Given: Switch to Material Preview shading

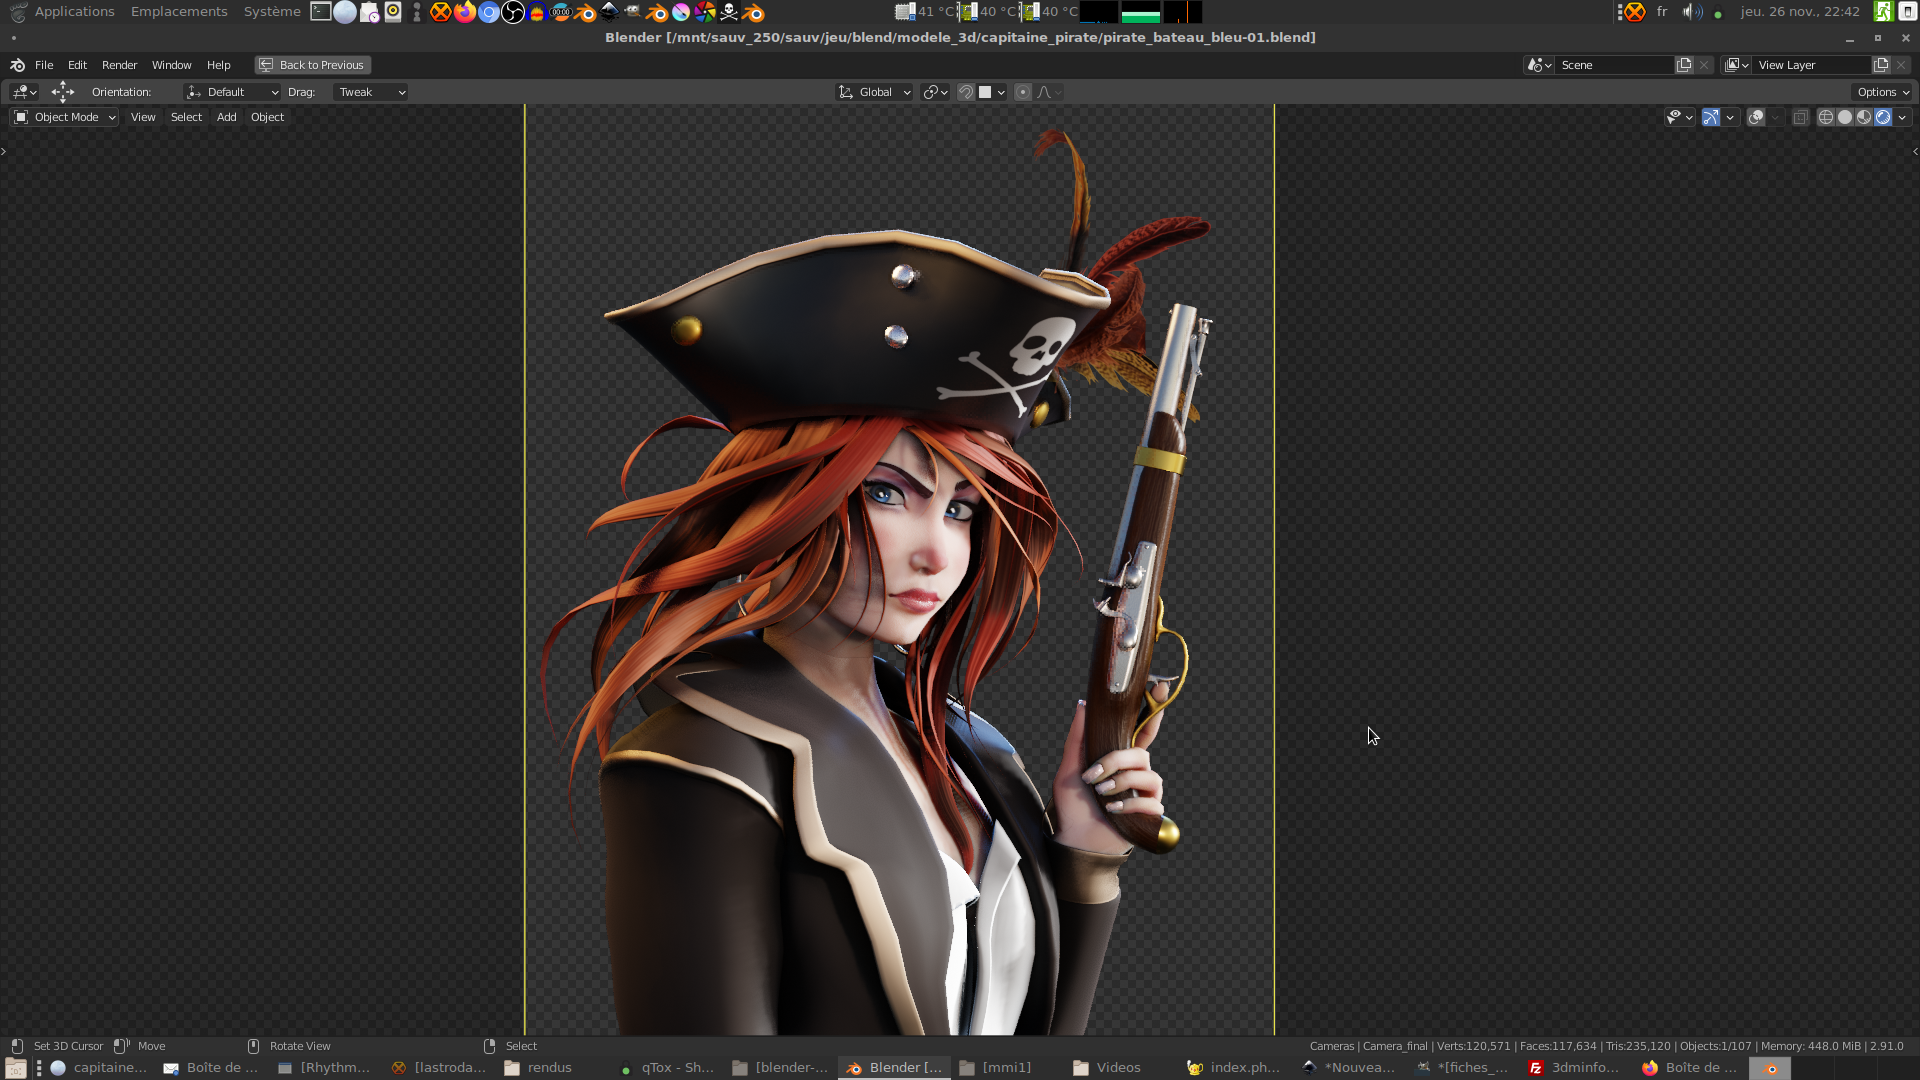Looking at the screenshot, I should click(x=1864, y=117).
